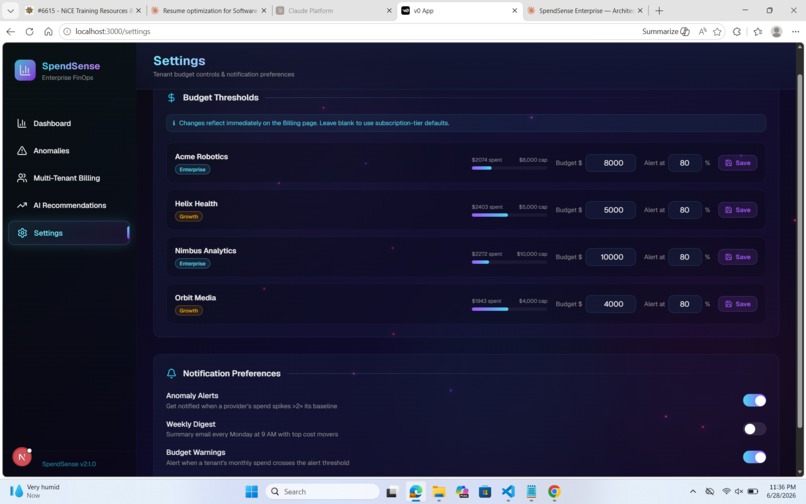Click the taskbar Search box
The image size is (806, 504).
(x=323, y=492)
